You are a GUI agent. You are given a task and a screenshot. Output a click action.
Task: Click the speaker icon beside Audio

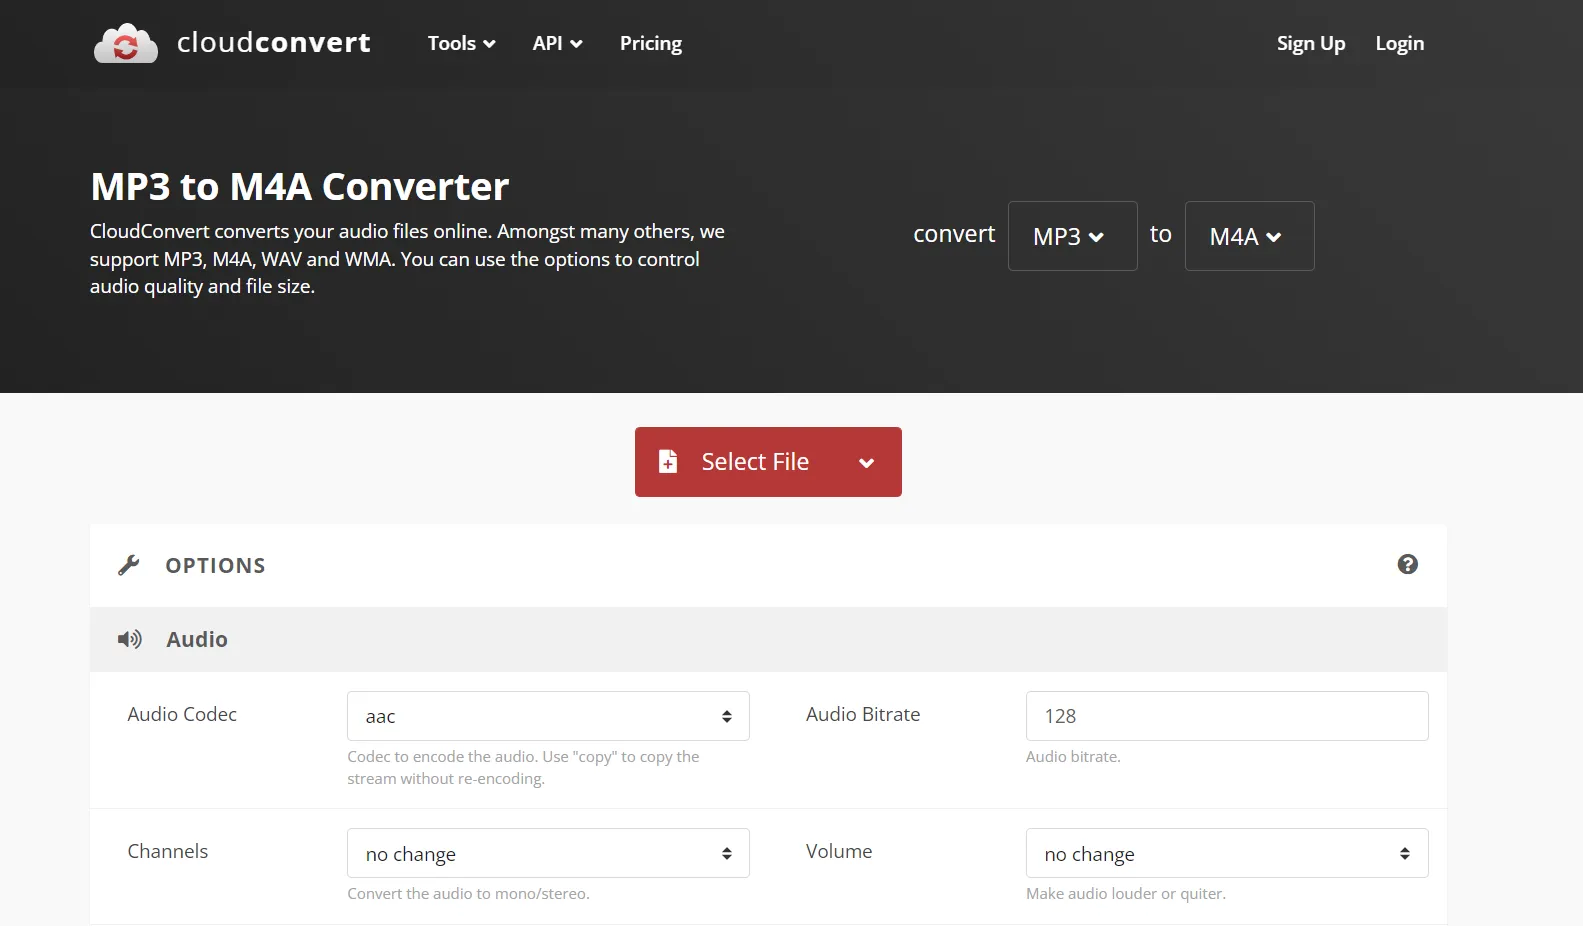pyautogui.click(x=130, y=640)
